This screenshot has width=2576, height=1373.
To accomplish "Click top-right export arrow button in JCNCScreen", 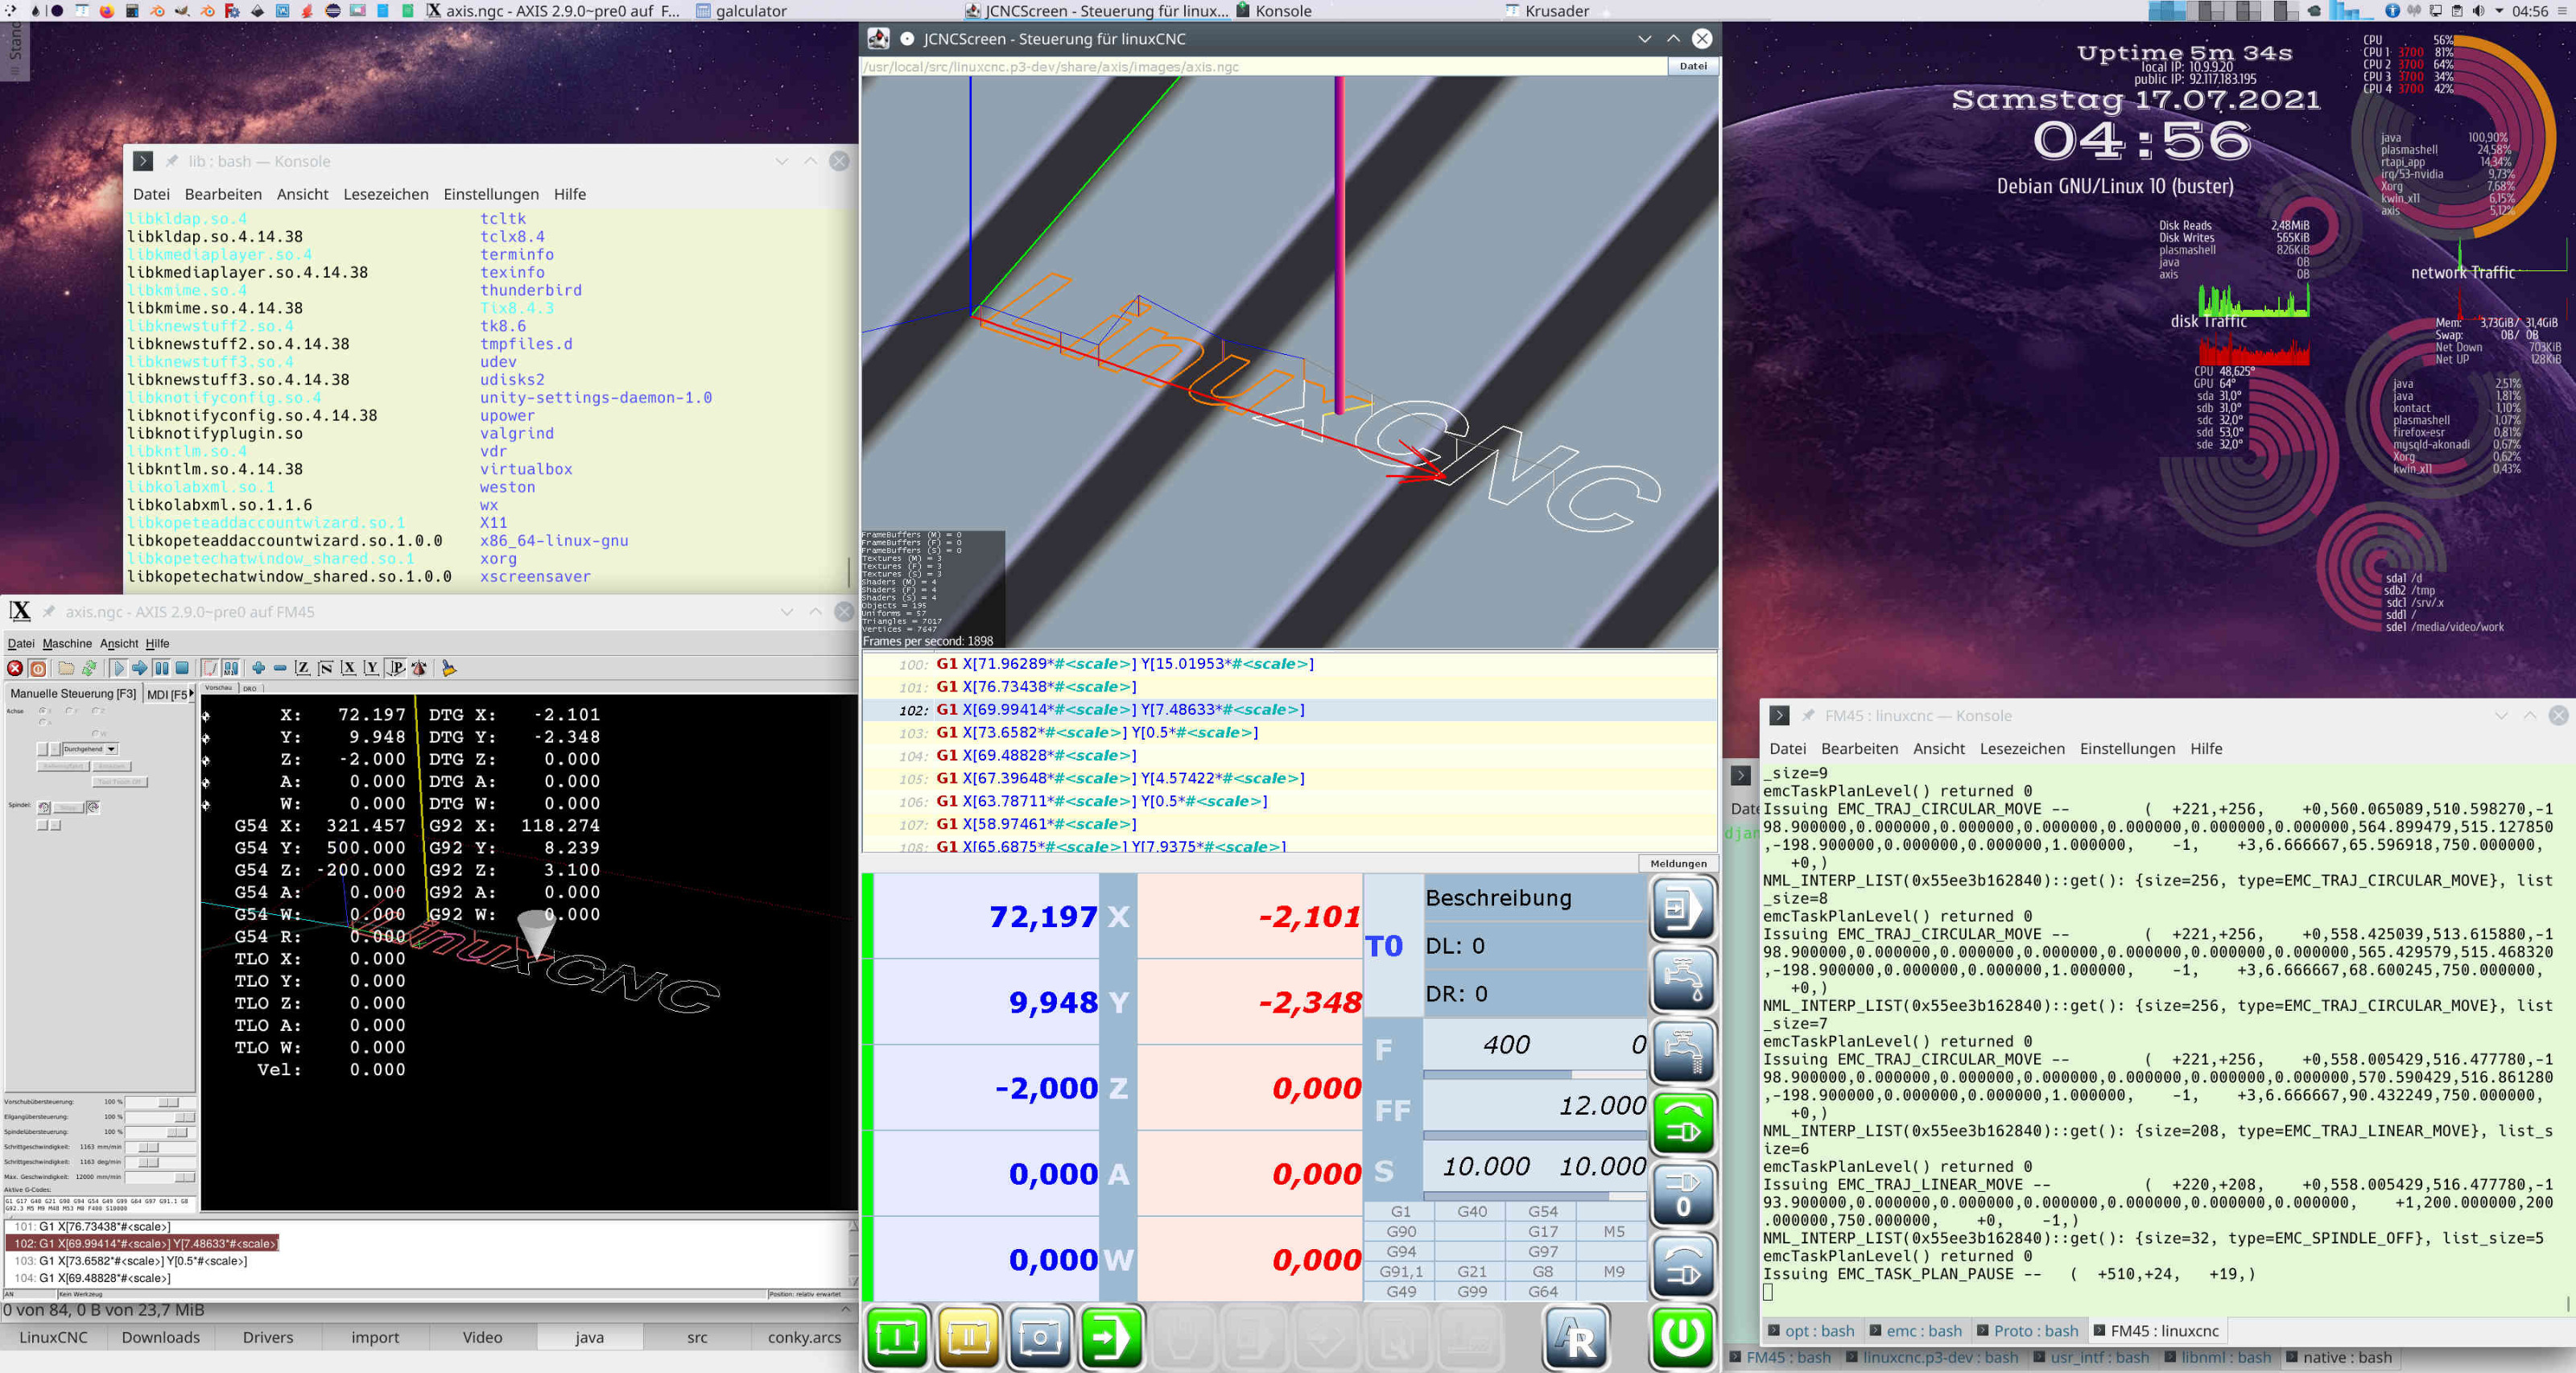I will coord(1683,909).
